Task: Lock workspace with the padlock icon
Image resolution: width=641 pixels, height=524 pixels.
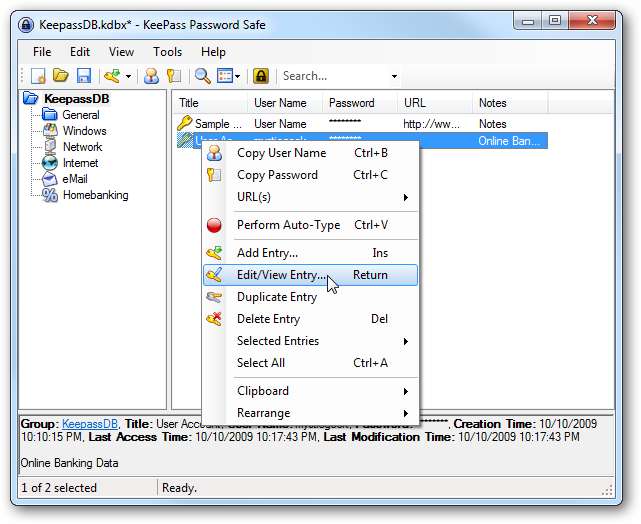Action: click(261, 76)
